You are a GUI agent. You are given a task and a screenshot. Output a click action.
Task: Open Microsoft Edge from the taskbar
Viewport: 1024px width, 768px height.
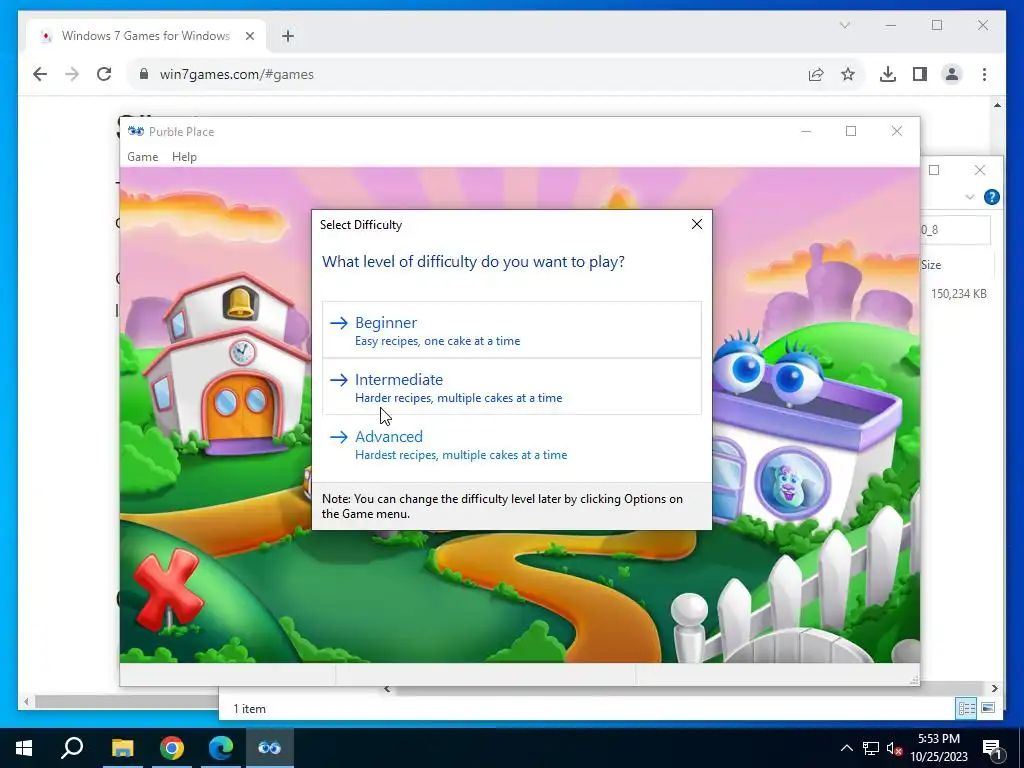[x=221, y=748]
